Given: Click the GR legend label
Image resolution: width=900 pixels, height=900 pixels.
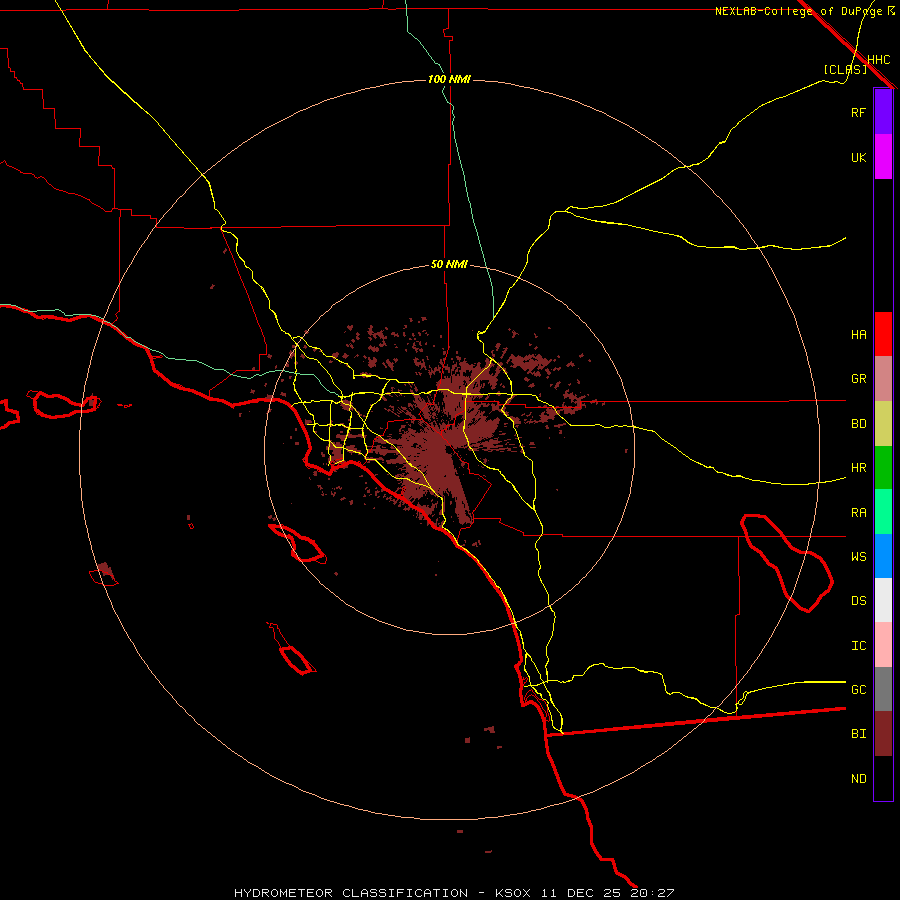Looking at the screenshot, I should pos(858,379).
